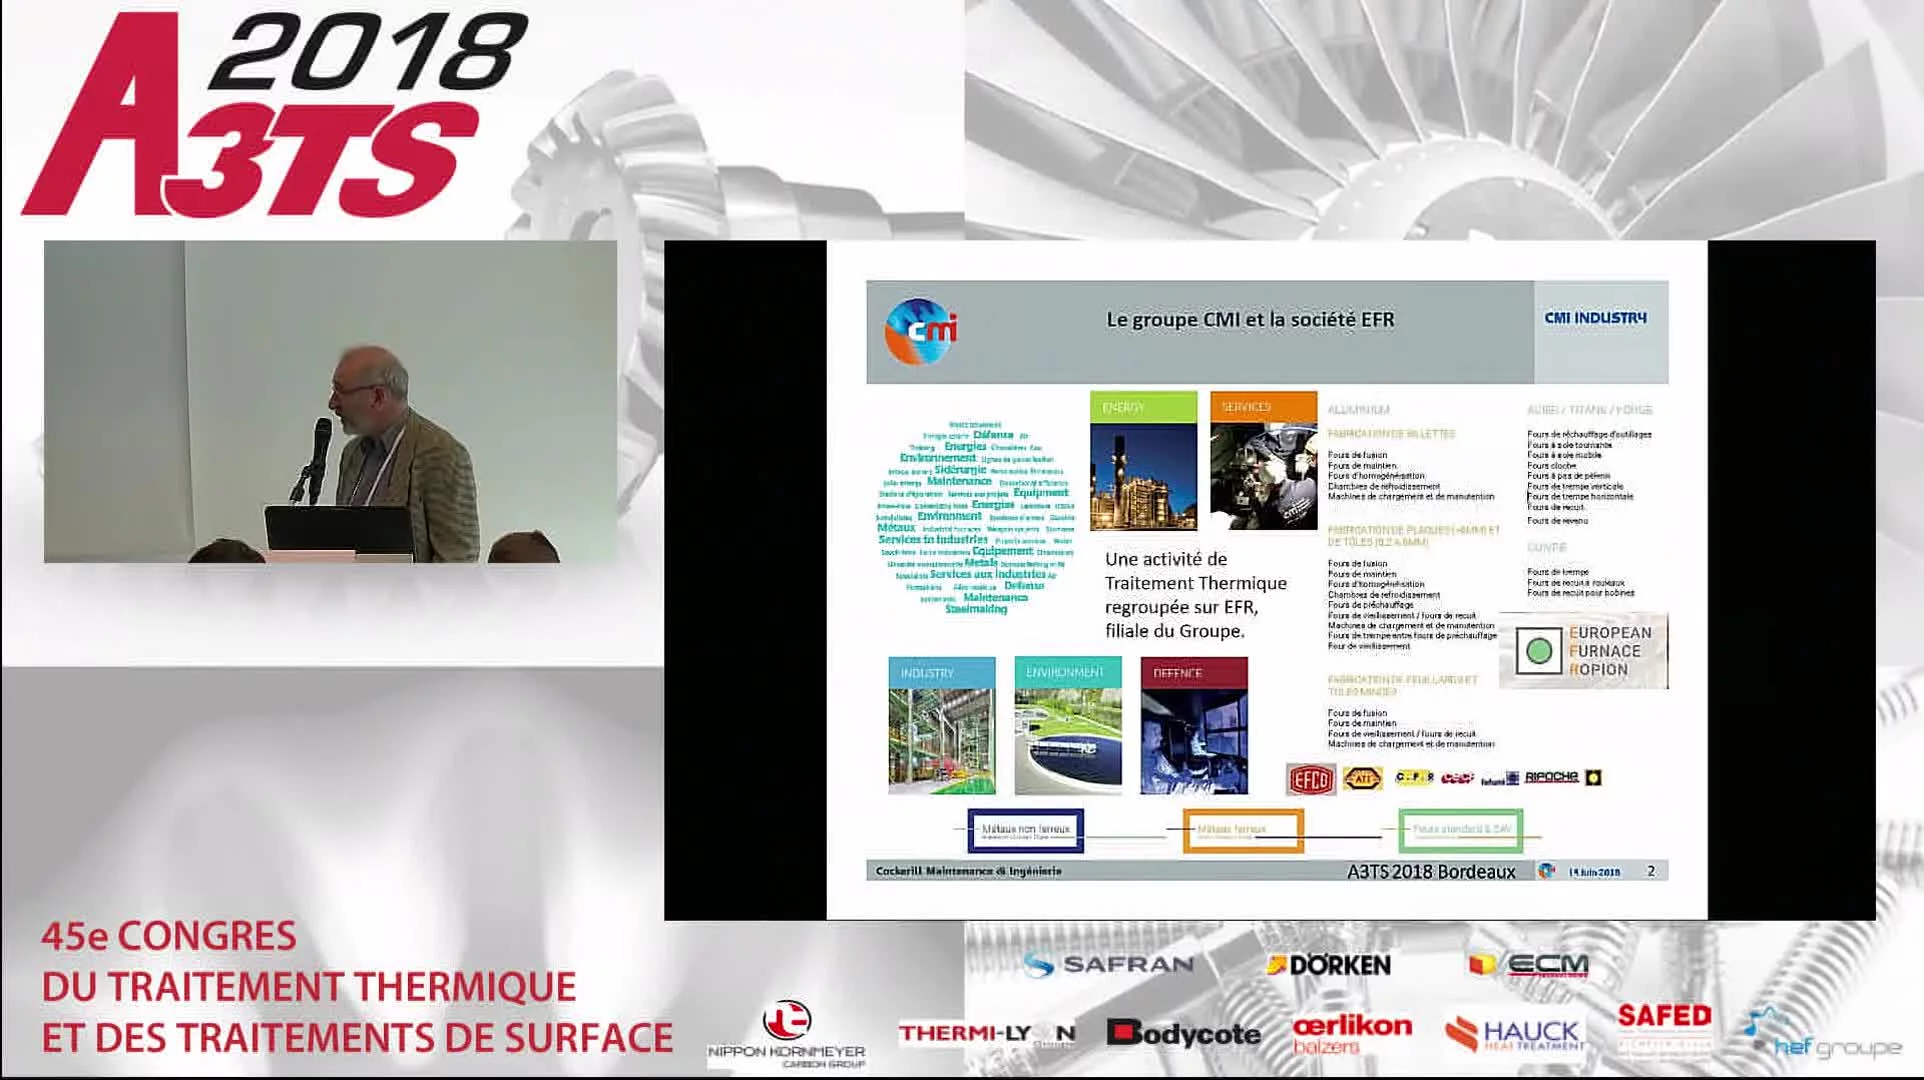This screenshot has width=1924, height=1080.
Task: Select the orange Métaux ferreux box
Action: [x=1242, y=830]
